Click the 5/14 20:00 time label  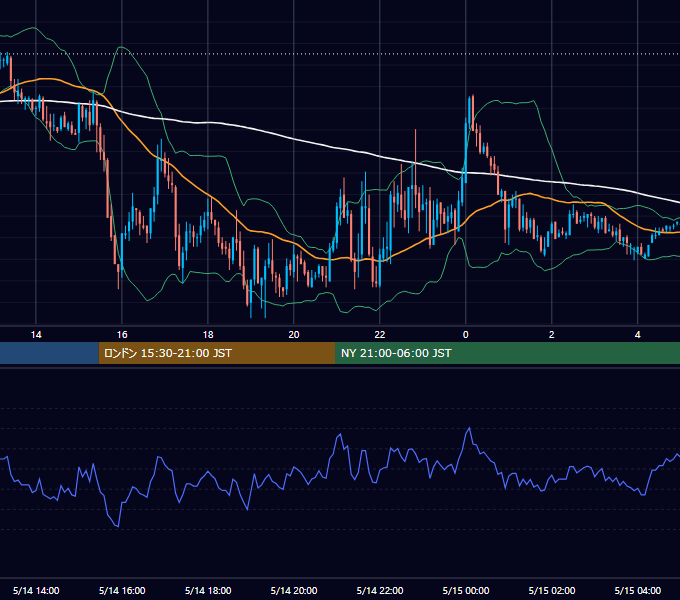pyautogui.click(x=294, y=590)
